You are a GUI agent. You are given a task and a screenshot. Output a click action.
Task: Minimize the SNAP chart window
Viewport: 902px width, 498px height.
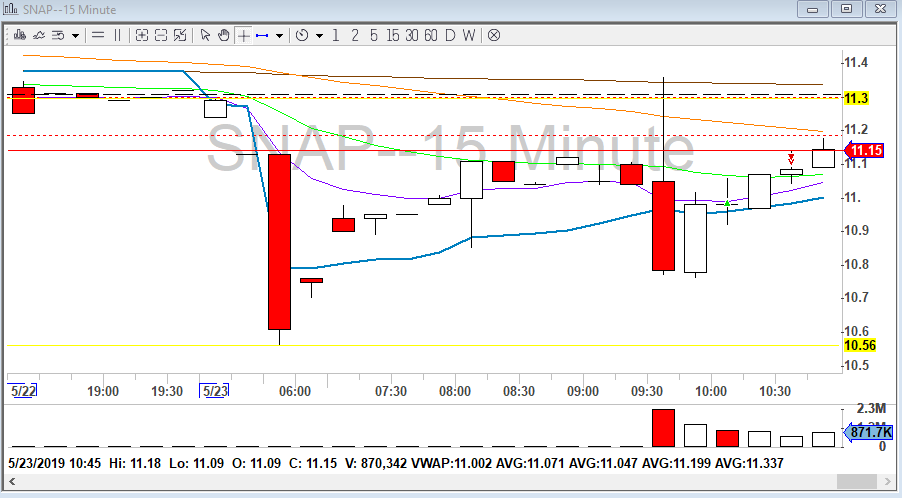click(813, 9)
